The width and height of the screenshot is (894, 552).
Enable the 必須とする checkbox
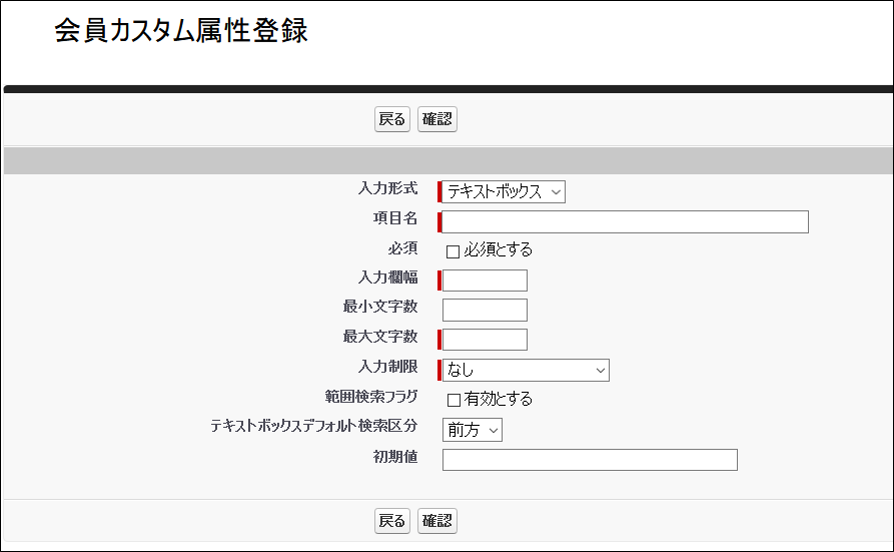pyautogui.click(x=453, y=251)
